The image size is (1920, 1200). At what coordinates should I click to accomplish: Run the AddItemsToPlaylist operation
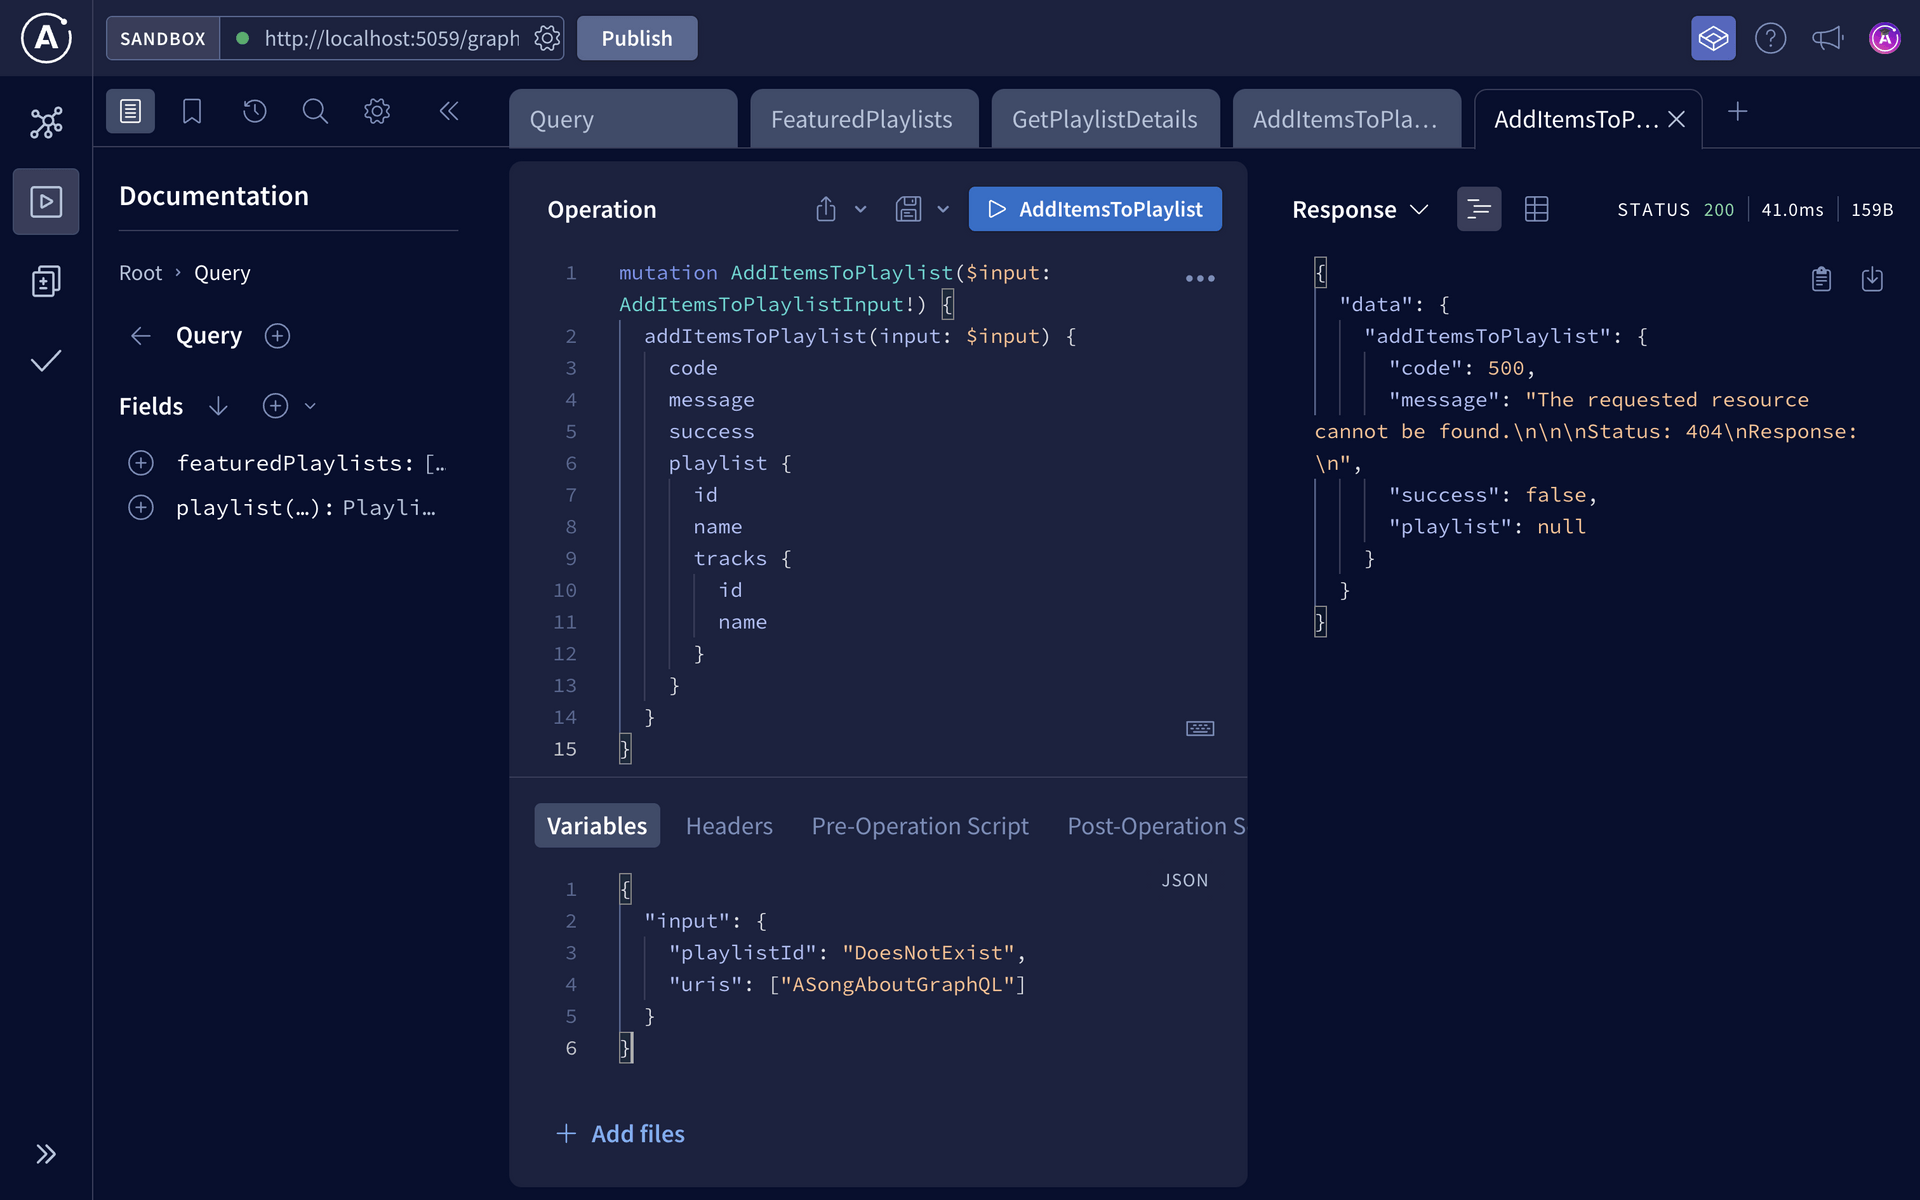point(1095,209)
